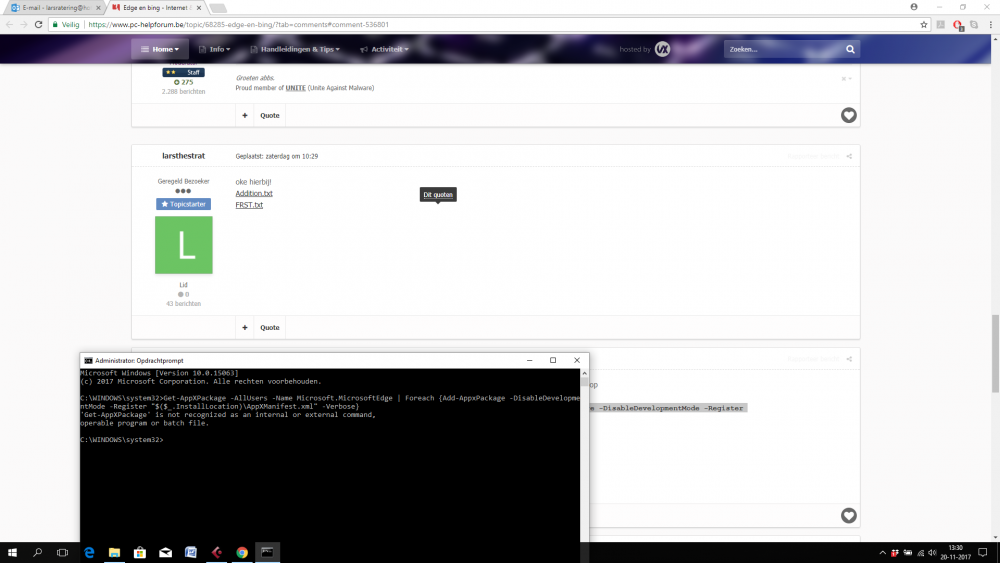Quote the staff member's post

click(x=270, y=115)
